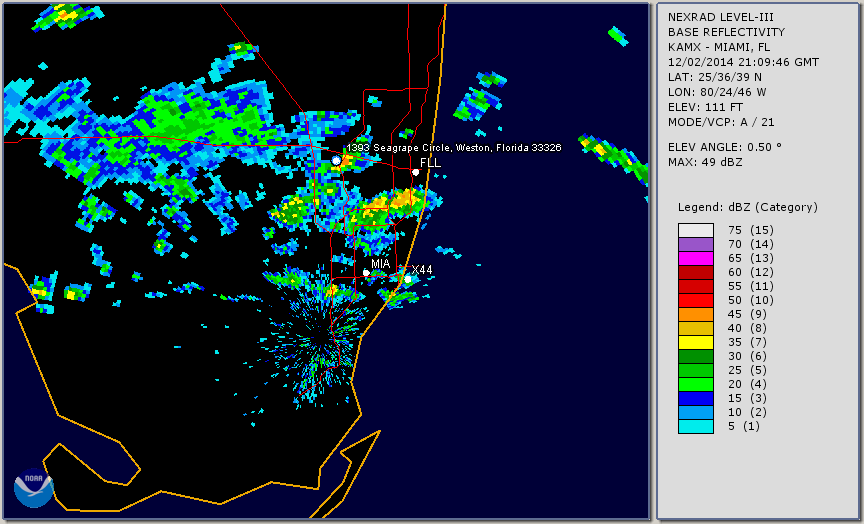Select the 65 dBZ magenta legend swatch
The height and width of the screenshot is (524, 864).
[x=696, y=258]
